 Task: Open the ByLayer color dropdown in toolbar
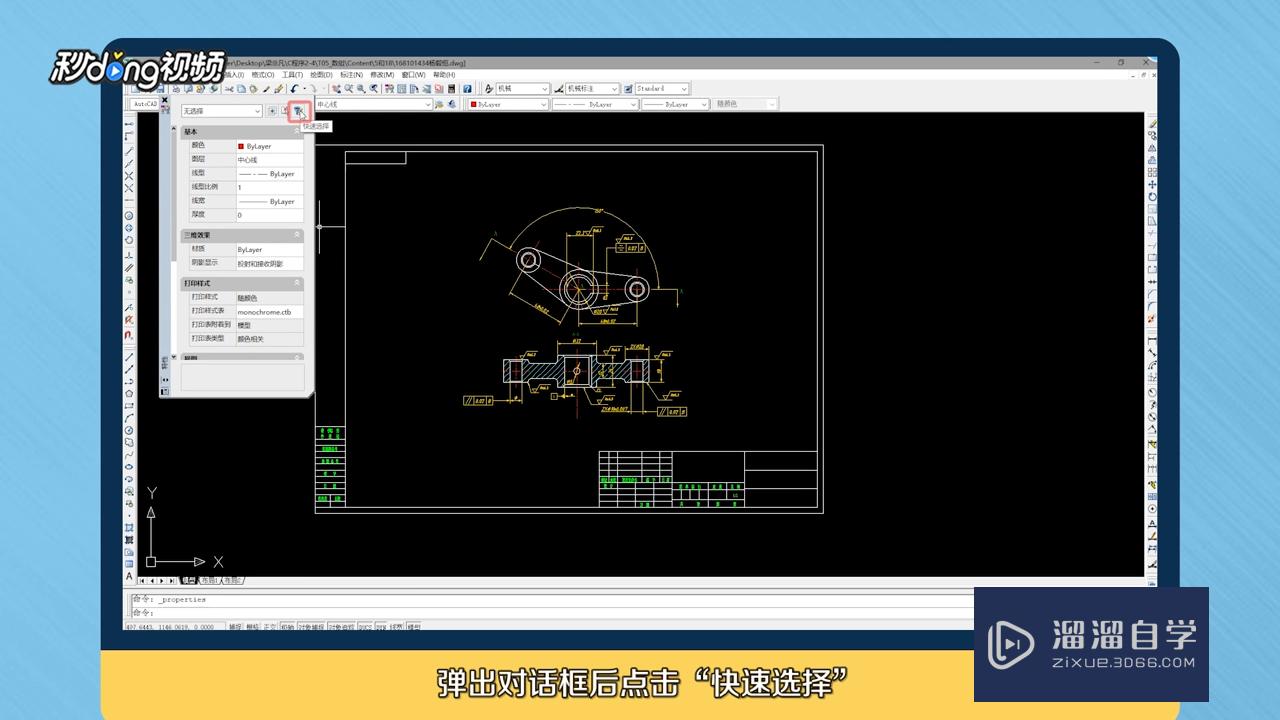tap(509, 104)
